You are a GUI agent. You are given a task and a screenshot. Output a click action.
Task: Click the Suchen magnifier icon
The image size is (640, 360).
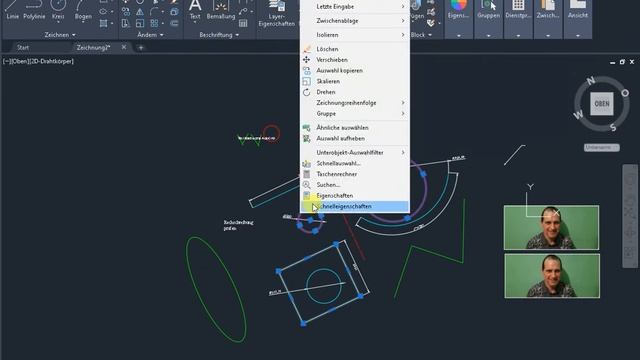pos(307,185)
